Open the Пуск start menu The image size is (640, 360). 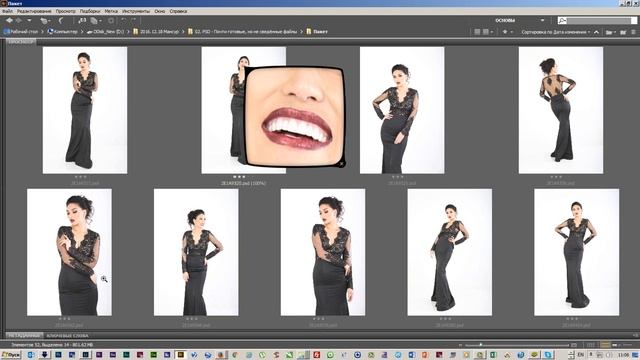[11, 355]
